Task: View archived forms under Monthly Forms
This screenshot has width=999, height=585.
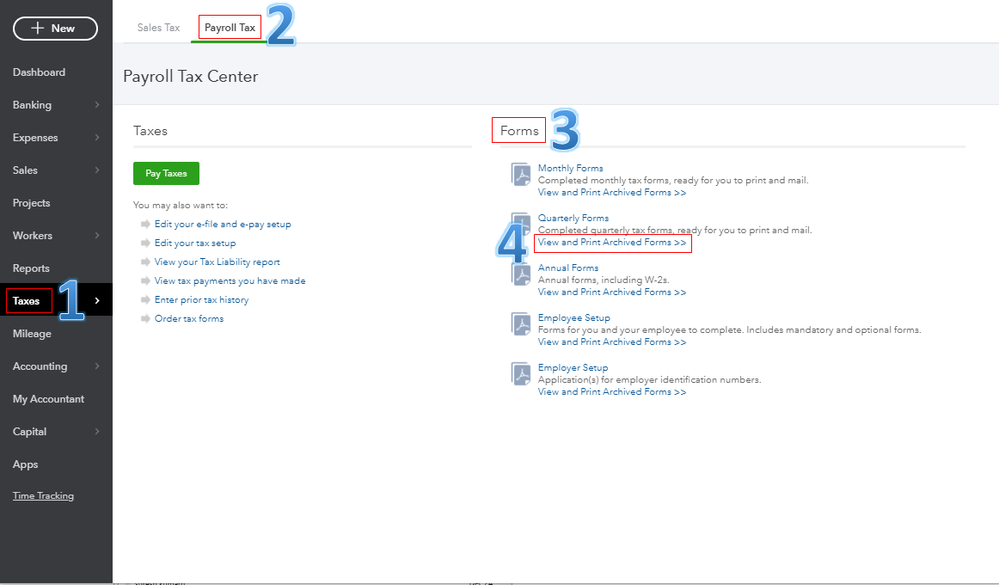Action: 612,192
